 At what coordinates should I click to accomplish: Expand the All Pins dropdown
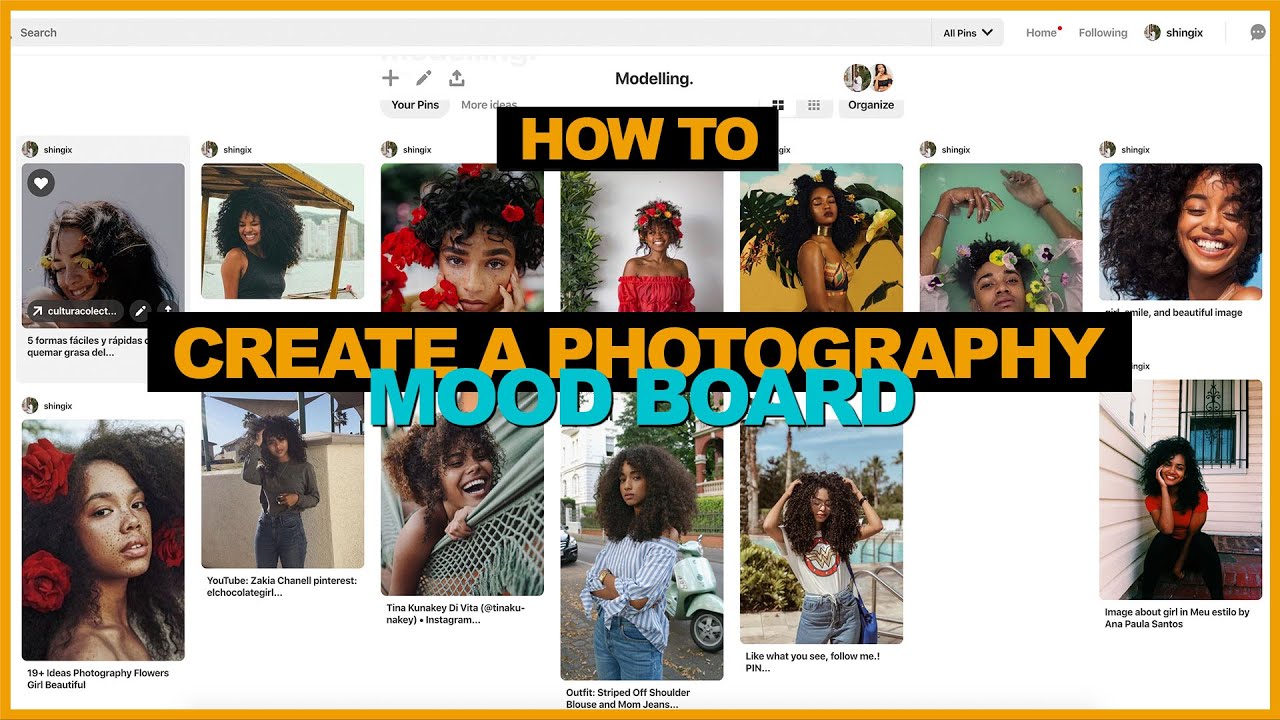coord(967,32)
